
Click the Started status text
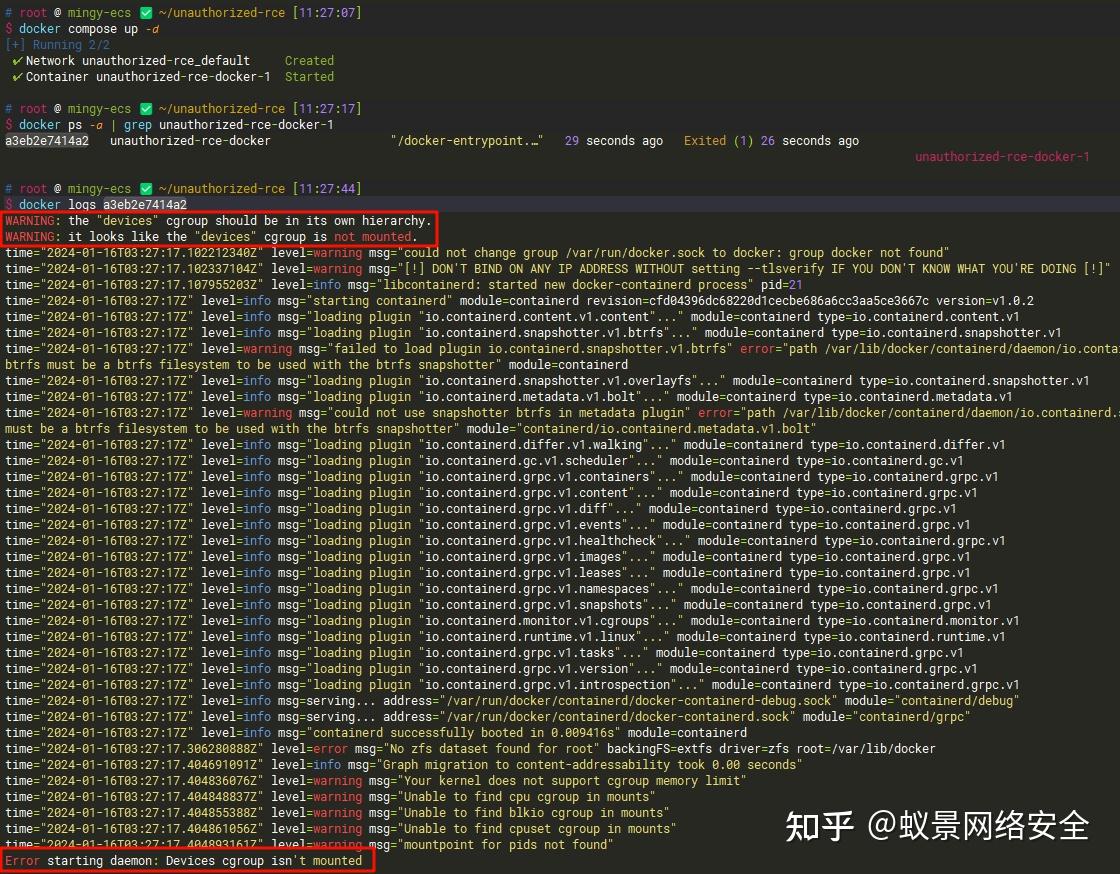[310, 76]
